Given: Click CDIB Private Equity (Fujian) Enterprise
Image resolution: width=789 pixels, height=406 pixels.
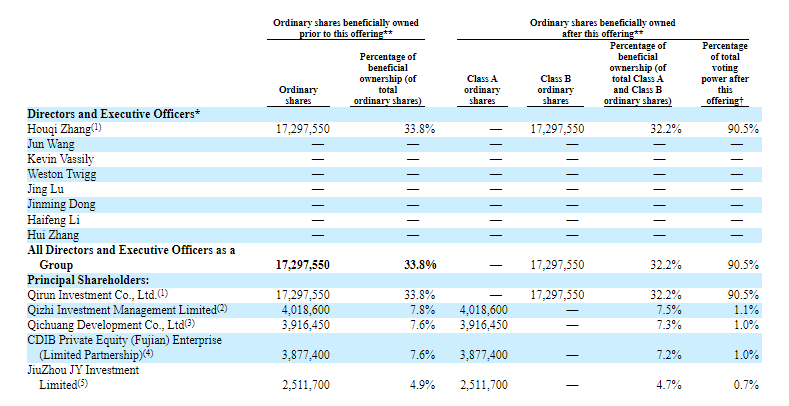Looking at the screenshot, I should (x=124, y=340).
